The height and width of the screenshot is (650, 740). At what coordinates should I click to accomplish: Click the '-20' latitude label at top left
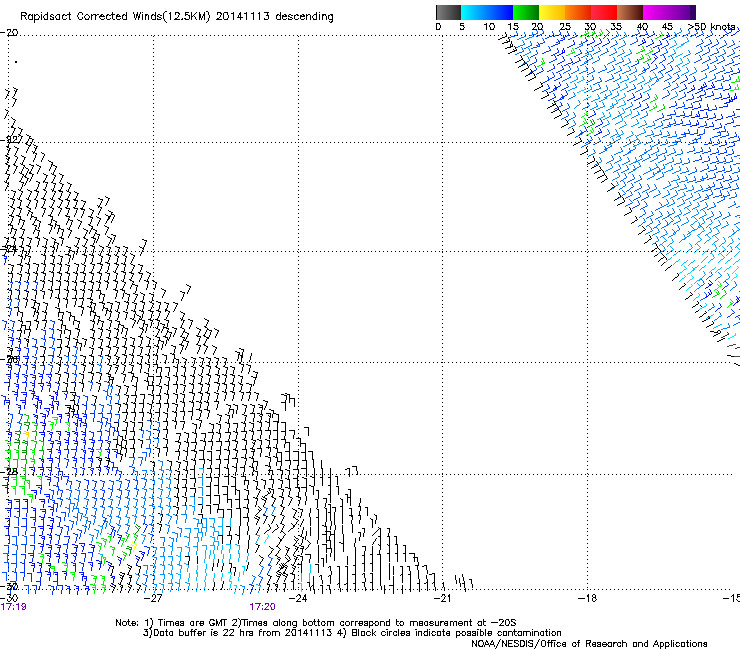tap(9, 33)
